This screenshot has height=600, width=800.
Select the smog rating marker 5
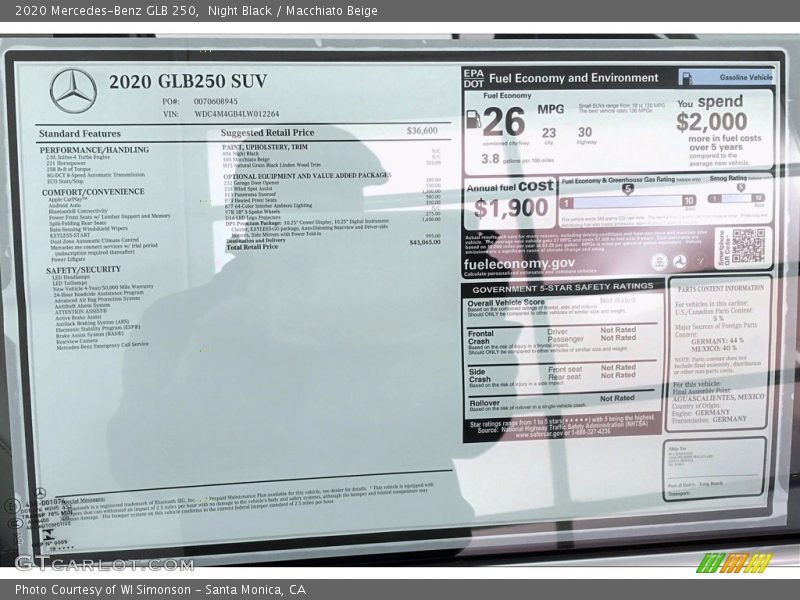coord(740,188)
